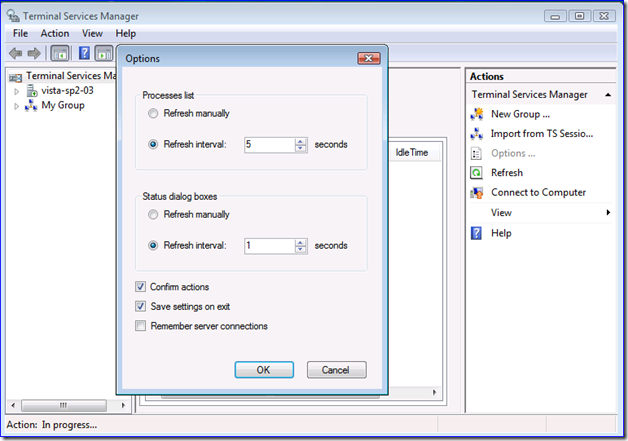
Task: Open the View menu in menu bar
Action: point(93,33)
